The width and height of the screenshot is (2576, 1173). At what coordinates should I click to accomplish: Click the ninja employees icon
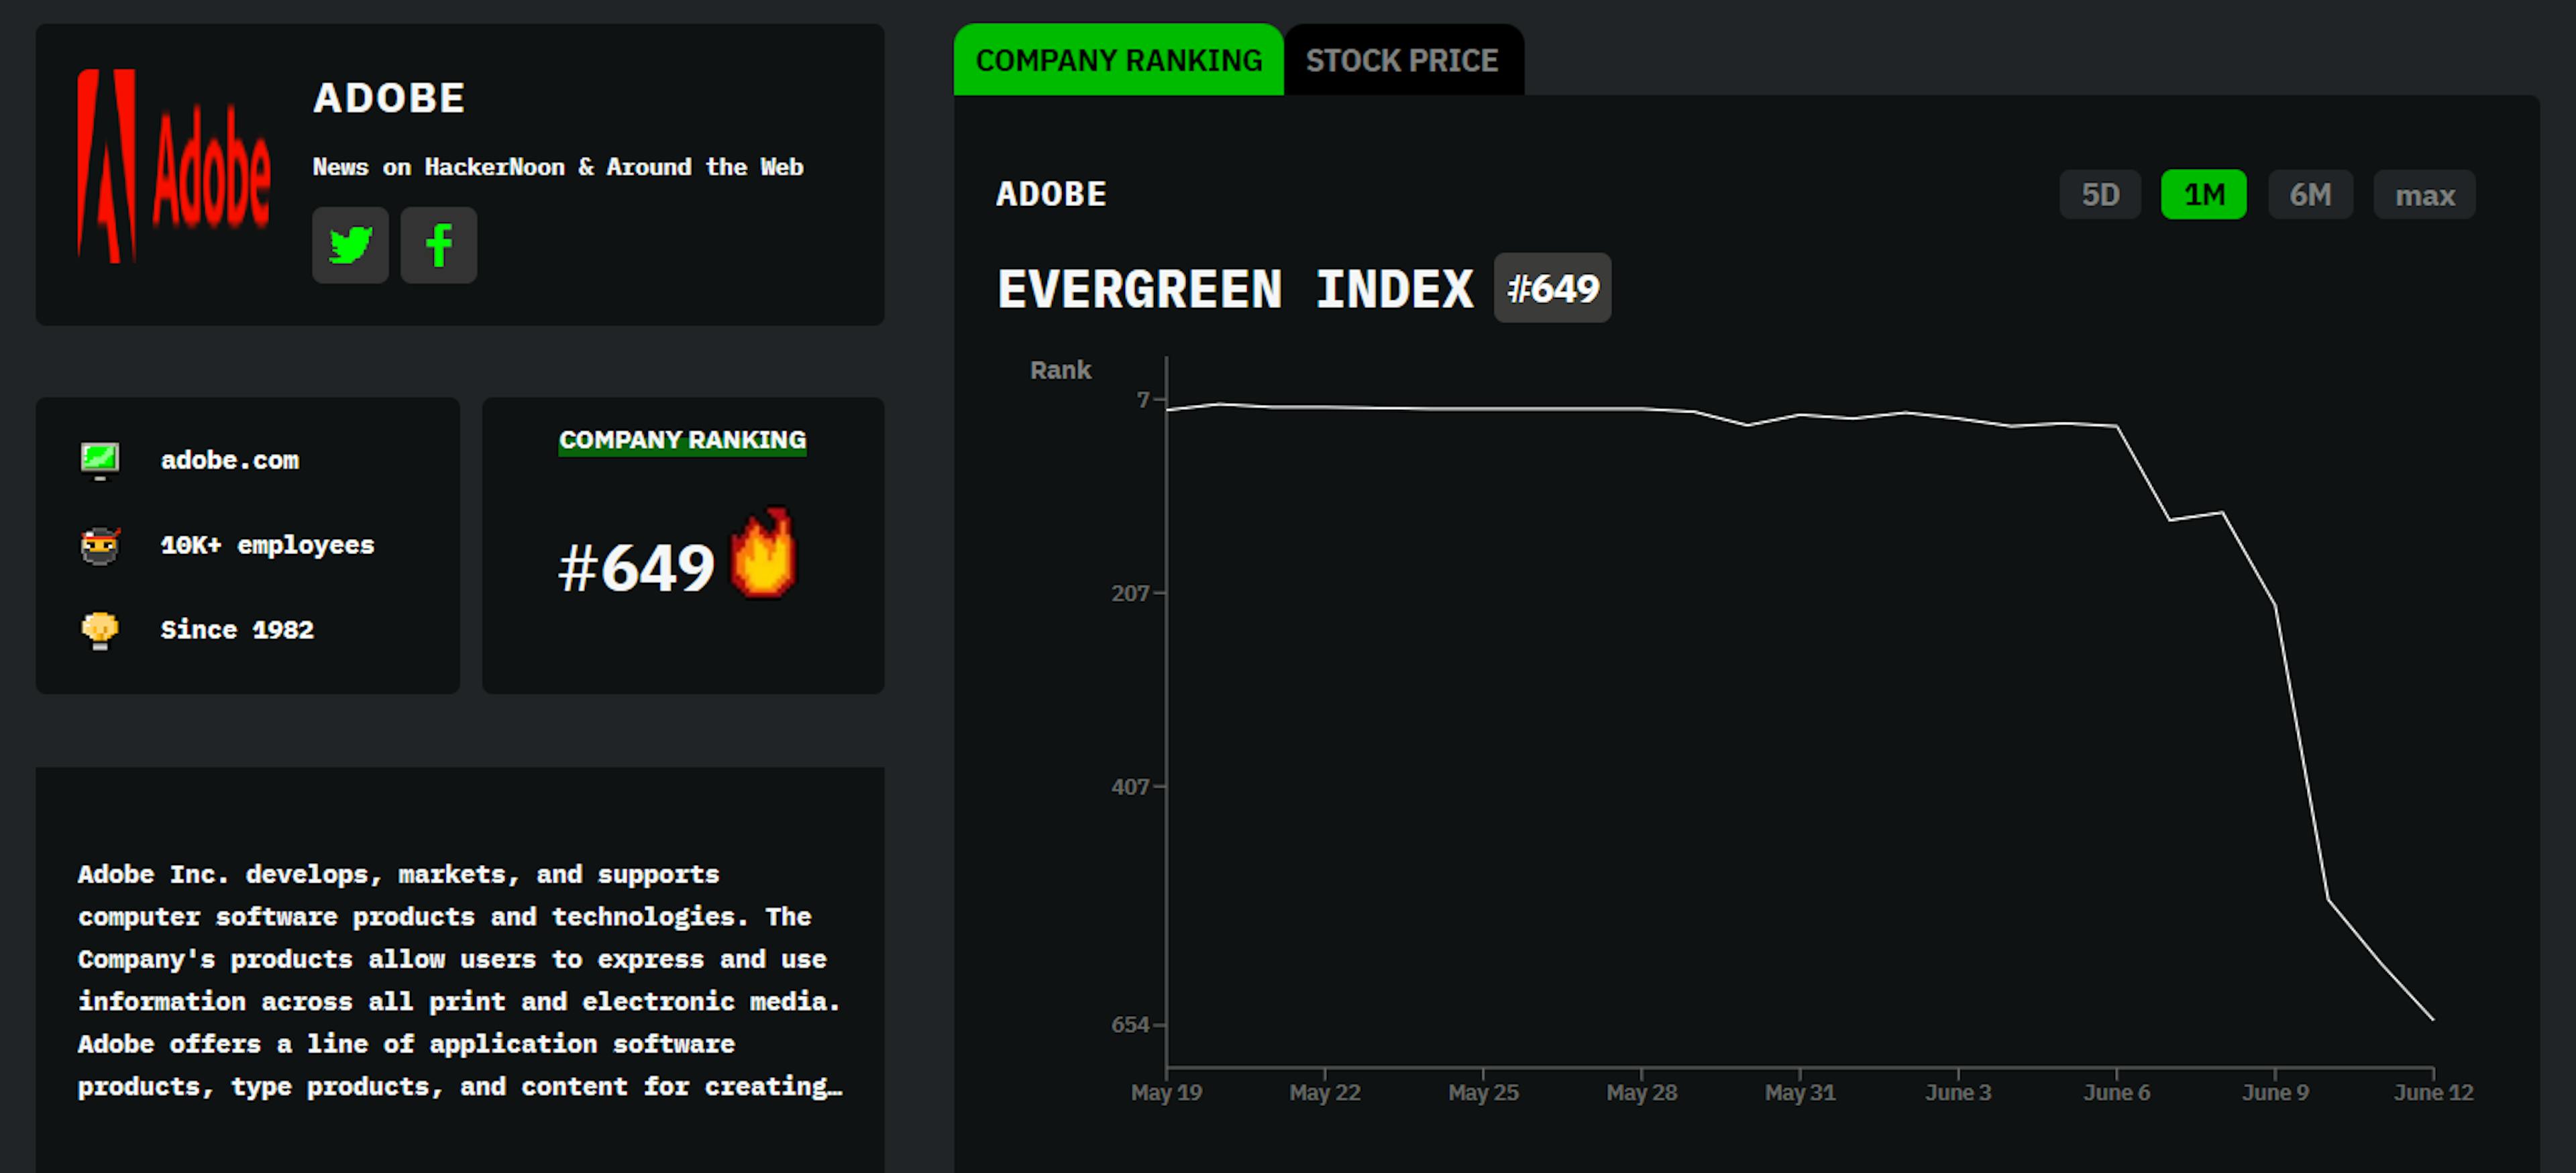(100, 545)
